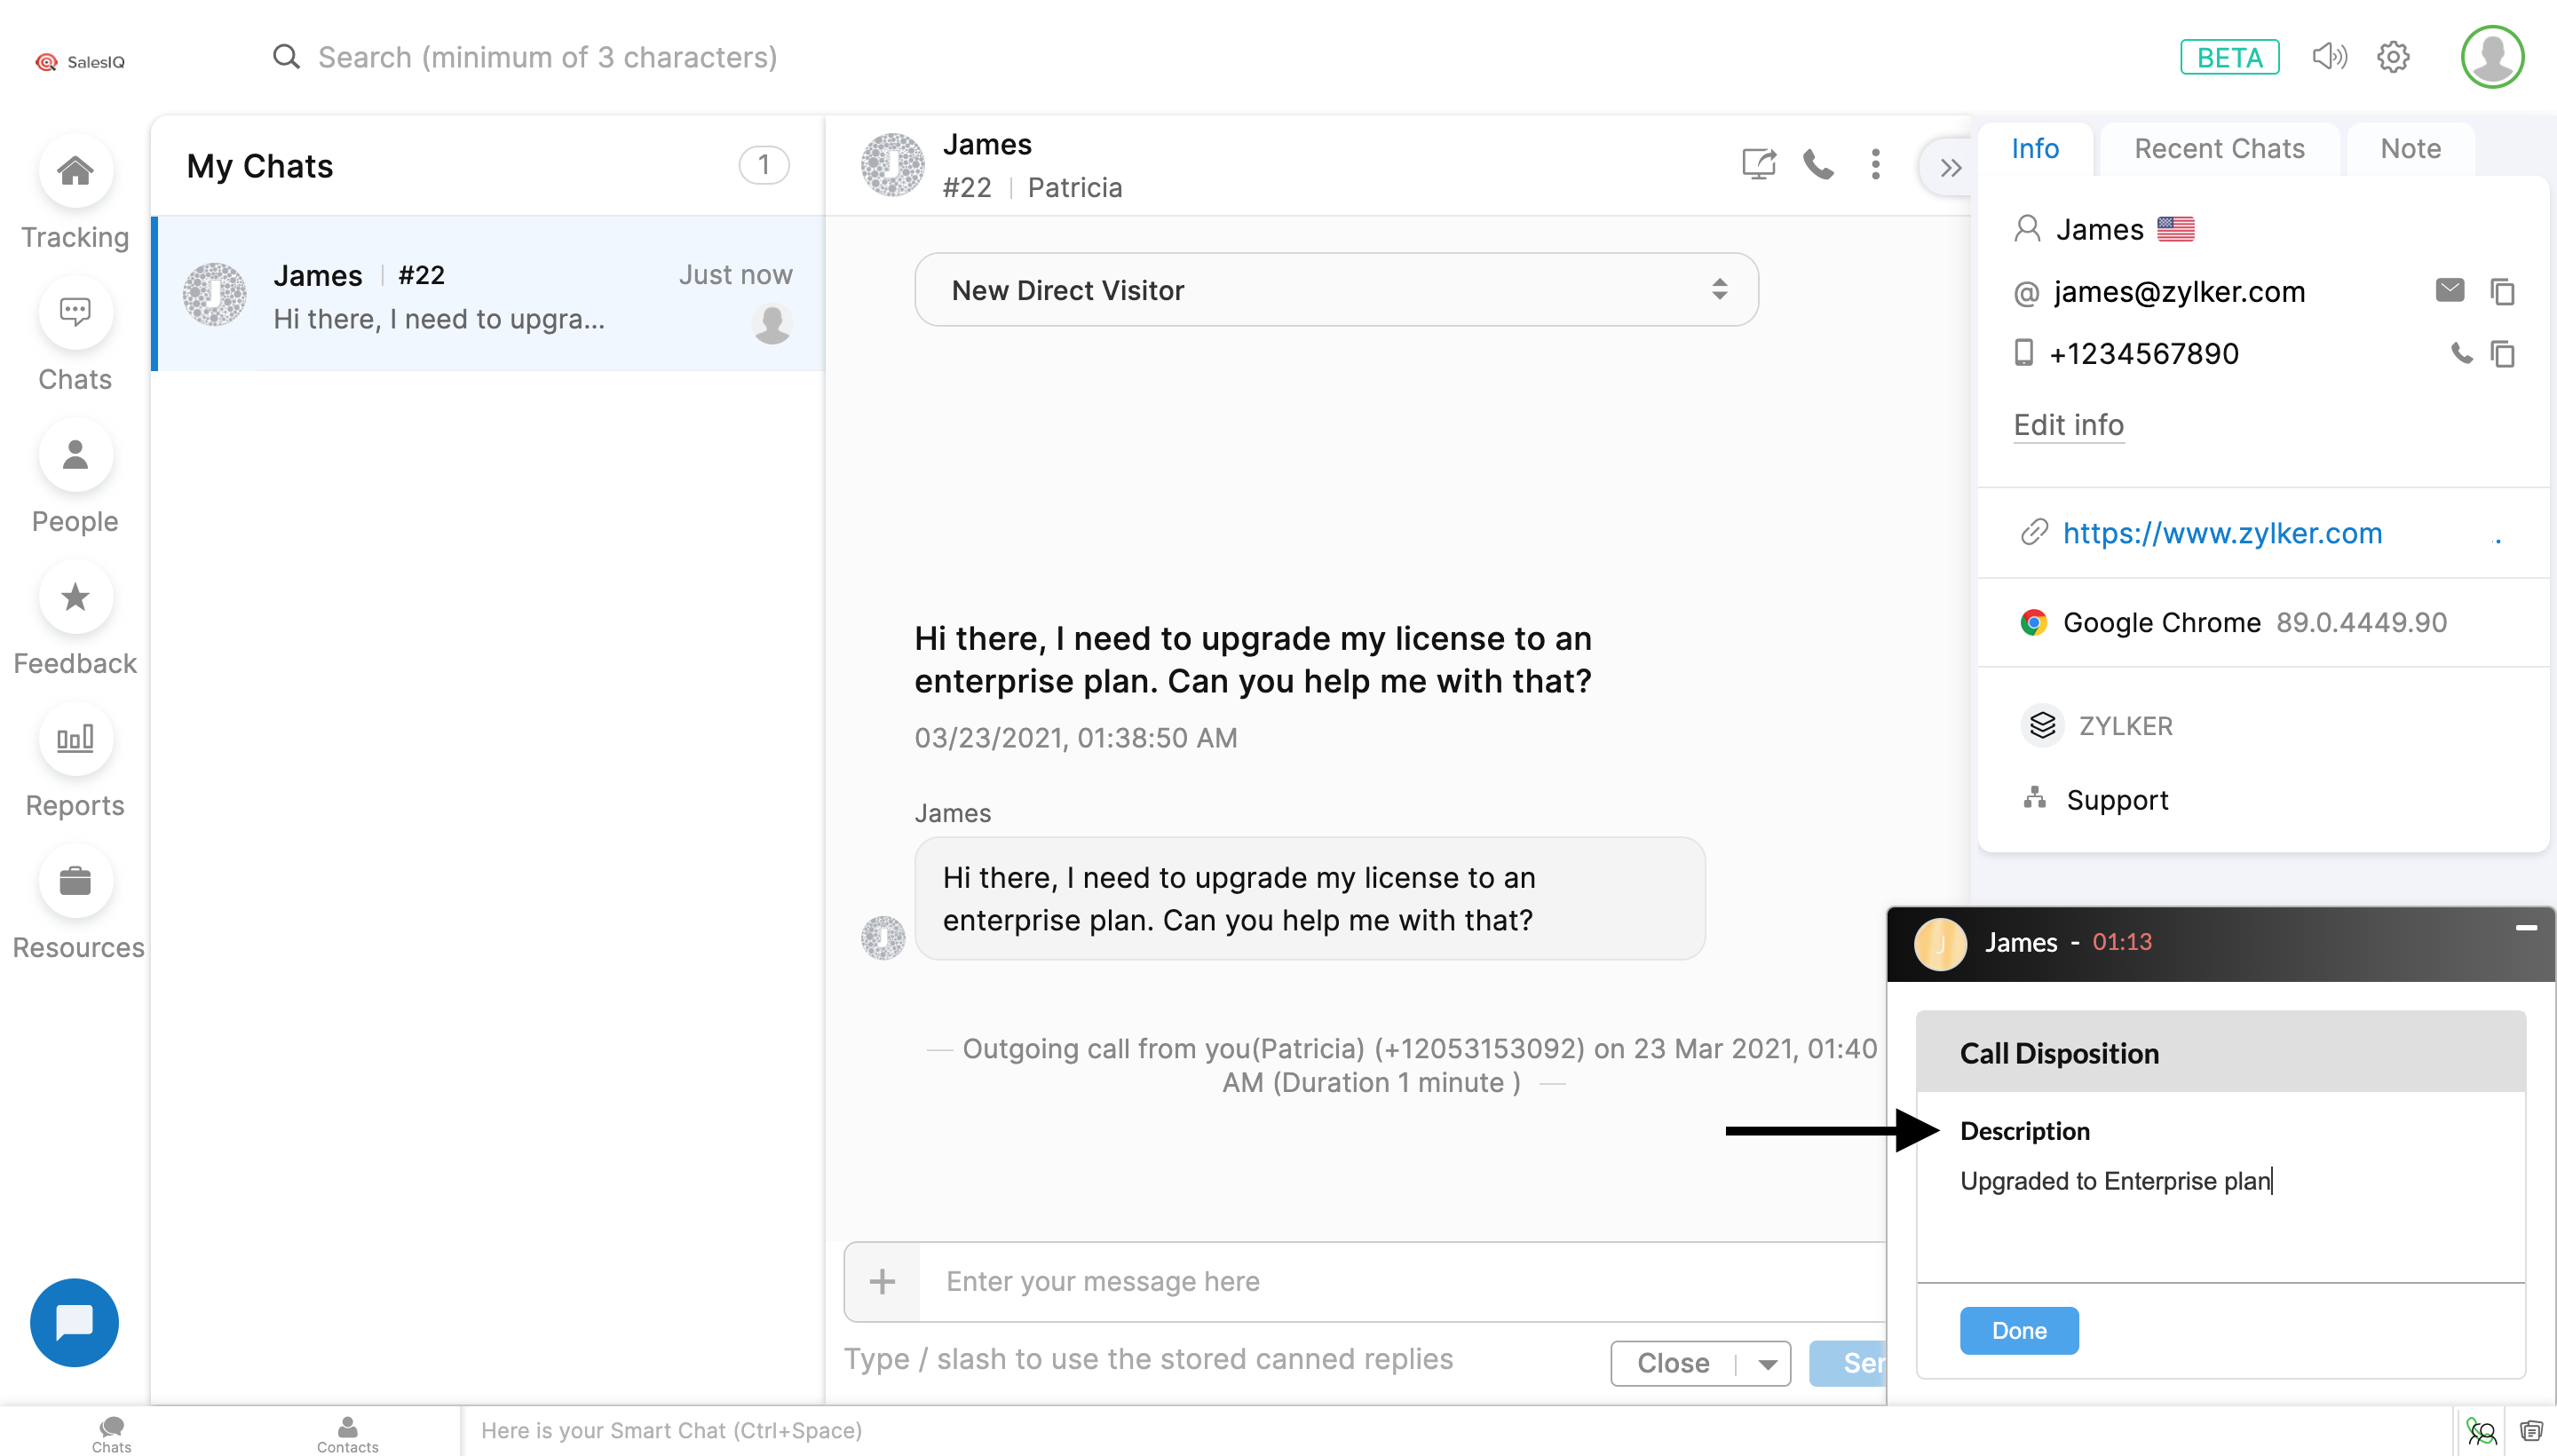Click the Resources briefcase icon

75,882
